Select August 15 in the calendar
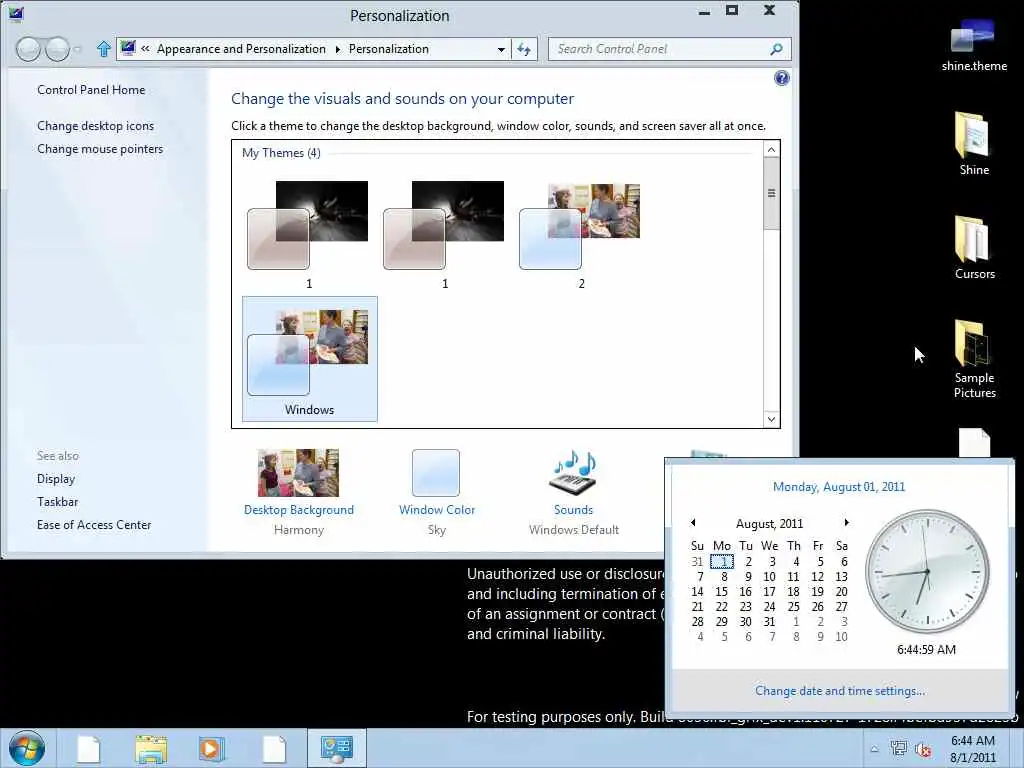The height and width of the screenshot is (768, 1024). (x=721, y=592)
